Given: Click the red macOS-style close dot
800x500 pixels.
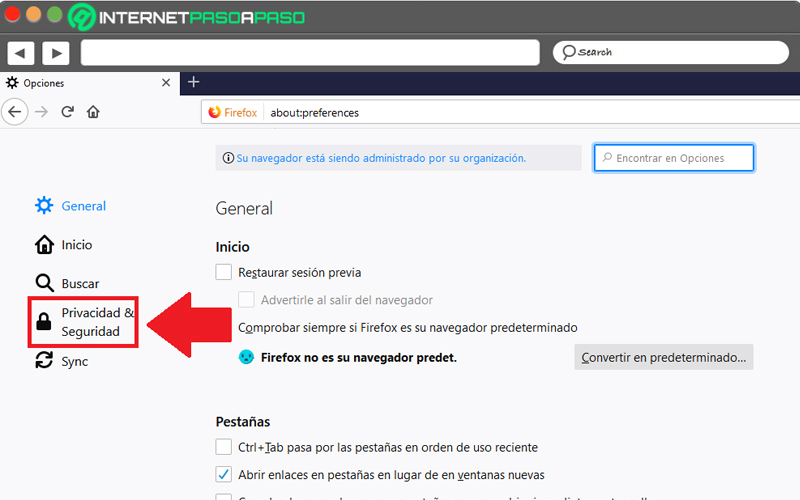Looking at the screenshot, I should tap(11, 14).
